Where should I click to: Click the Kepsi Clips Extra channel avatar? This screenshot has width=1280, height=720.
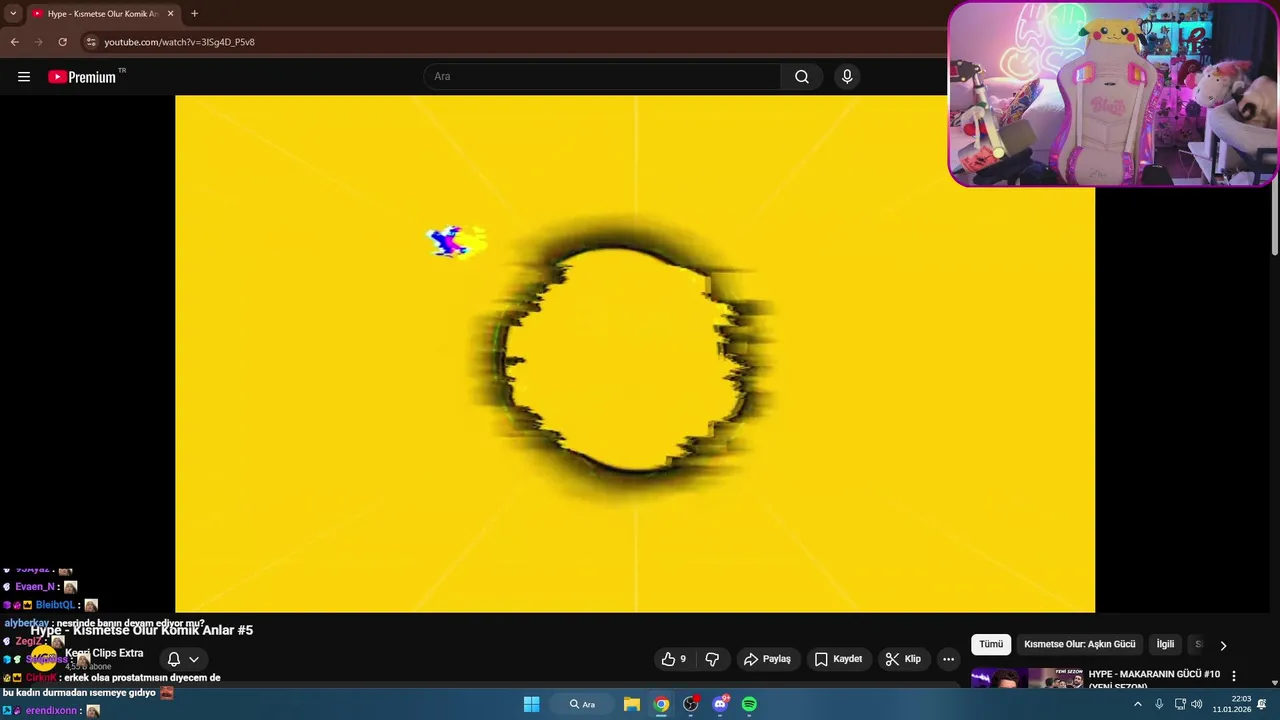(x=44, y=658)
